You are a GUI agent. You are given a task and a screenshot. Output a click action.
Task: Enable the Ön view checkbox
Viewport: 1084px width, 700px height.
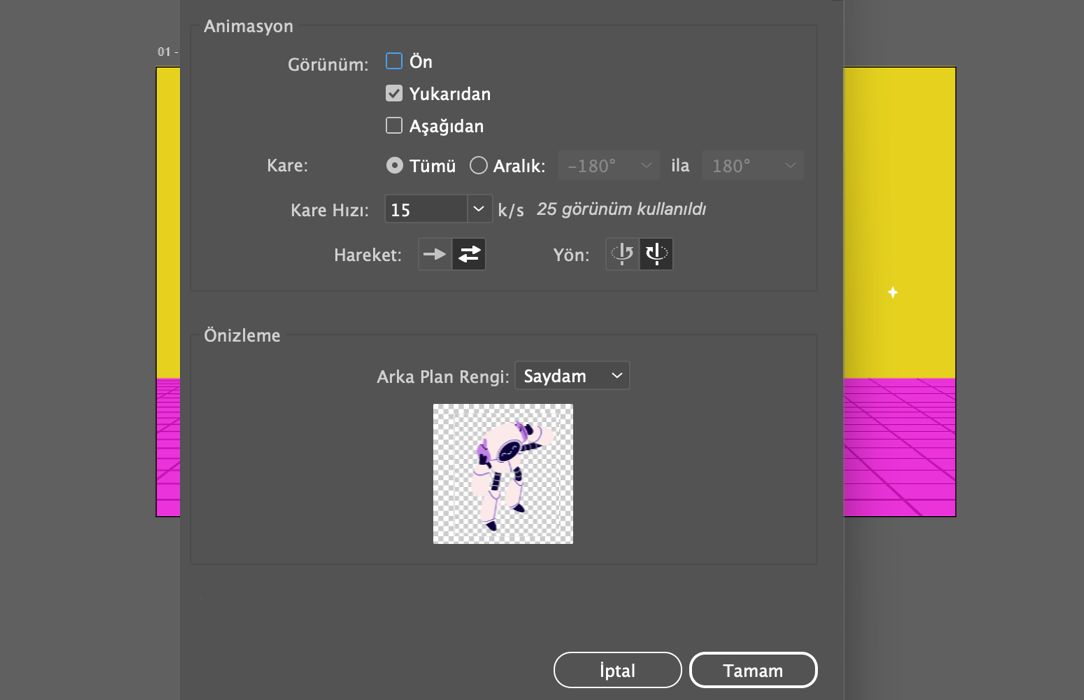tap(395, 62)
